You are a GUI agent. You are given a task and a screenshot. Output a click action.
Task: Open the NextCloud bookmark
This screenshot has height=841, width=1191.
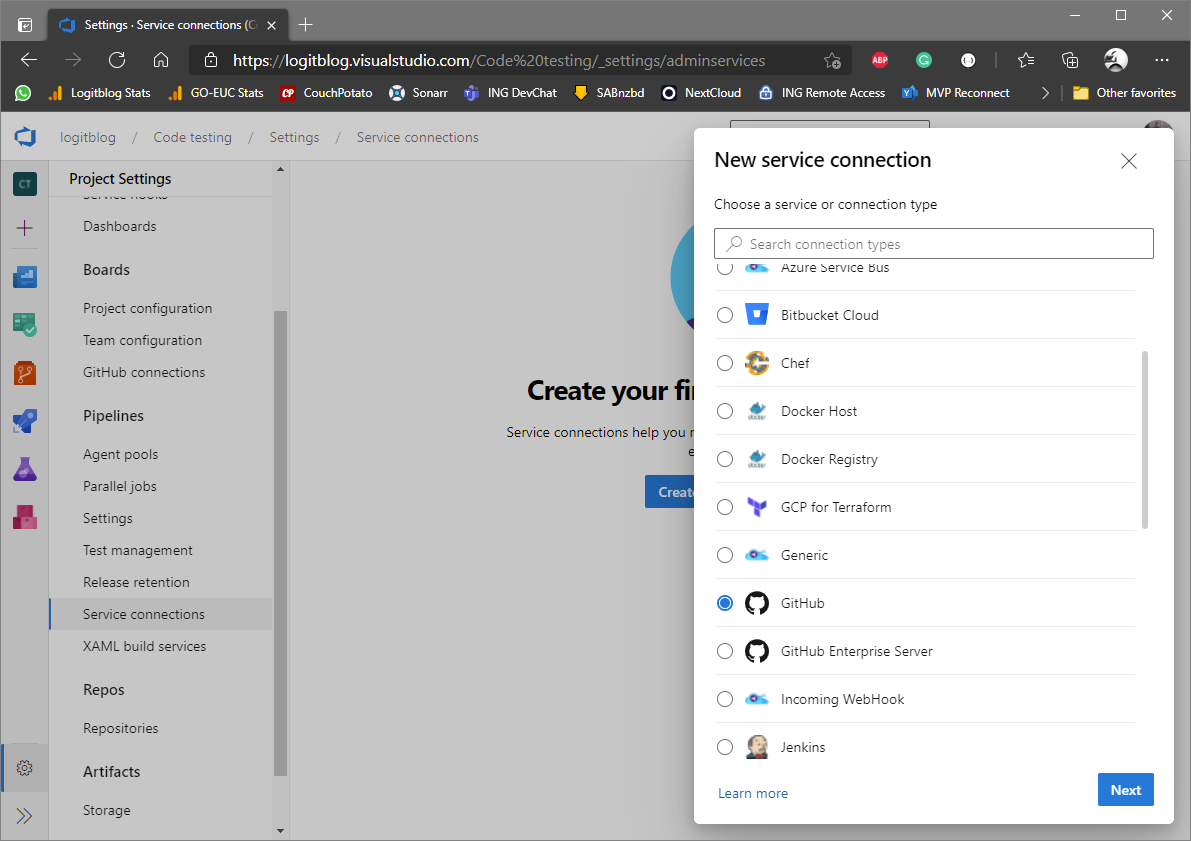701,93
